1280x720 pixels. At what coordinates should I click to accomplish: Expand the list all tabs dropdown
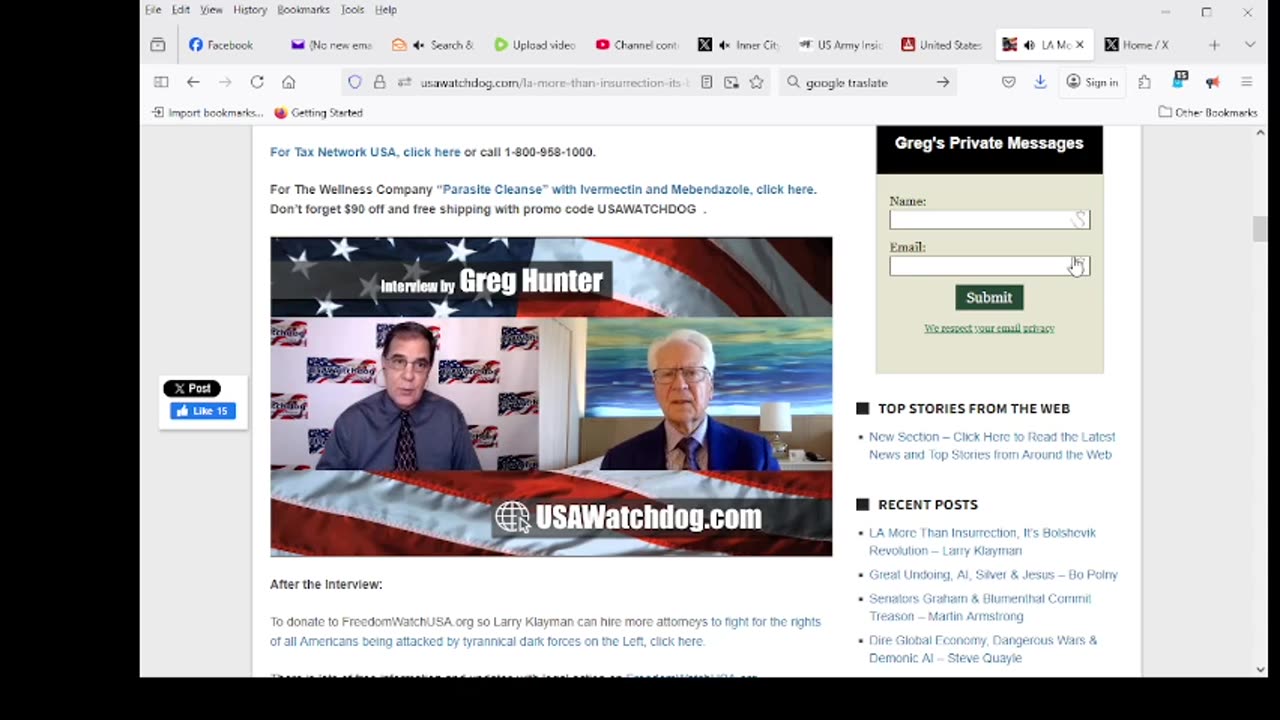pyautogui.click(x=1249, y=45)
